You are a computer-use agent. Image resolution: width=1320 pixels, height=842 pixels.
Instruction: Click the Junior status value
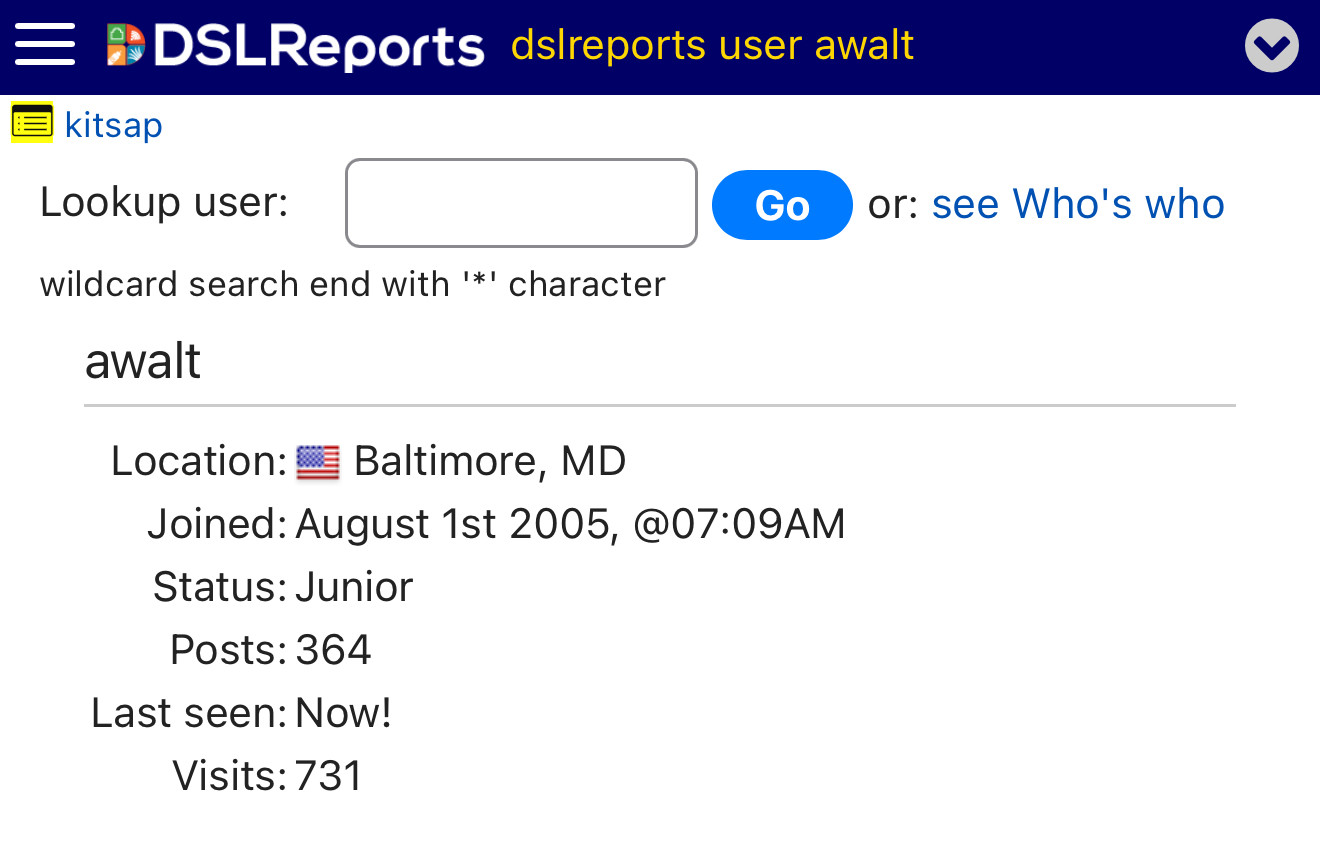(x=354, y=587)
